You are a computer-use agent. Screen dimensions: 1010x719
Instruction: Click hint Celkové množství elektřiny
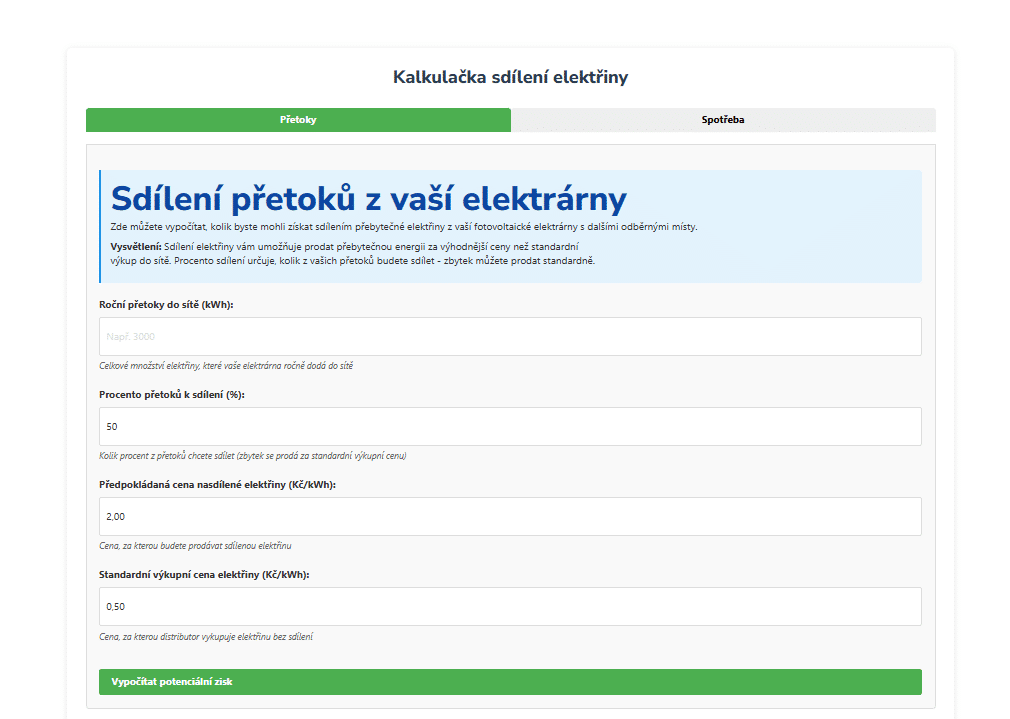pyautogui.click(x=226, y=366)
